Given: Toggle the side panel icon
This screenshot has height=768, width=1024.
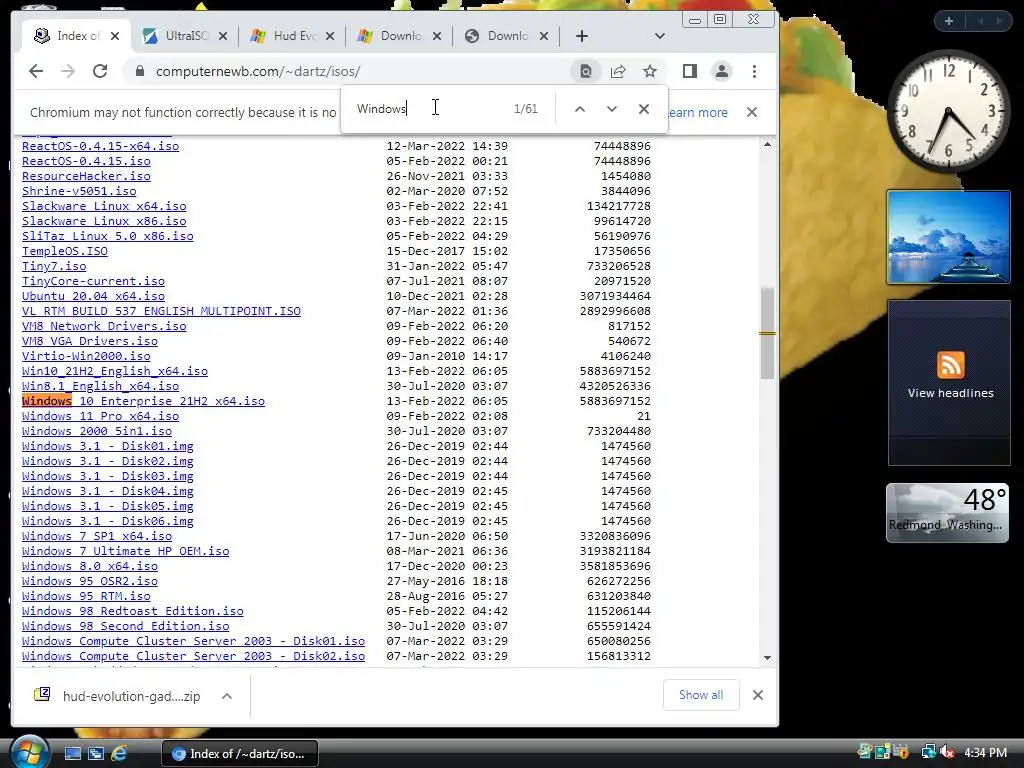Looking at the screenshot, I should [690, 71].
